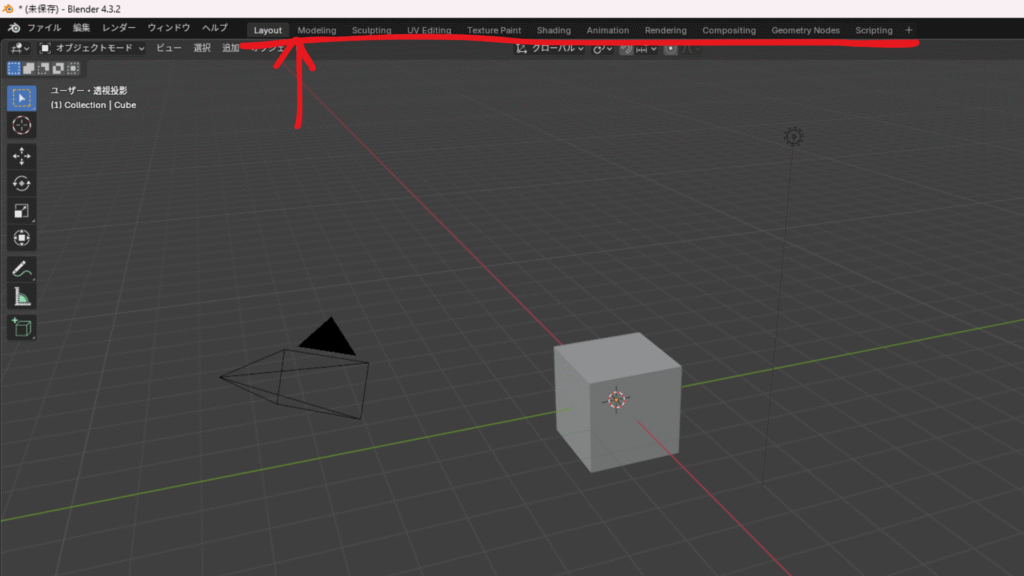Set selection mode to new selection
The image size is (1024, 576).
[x=14, y=68]
